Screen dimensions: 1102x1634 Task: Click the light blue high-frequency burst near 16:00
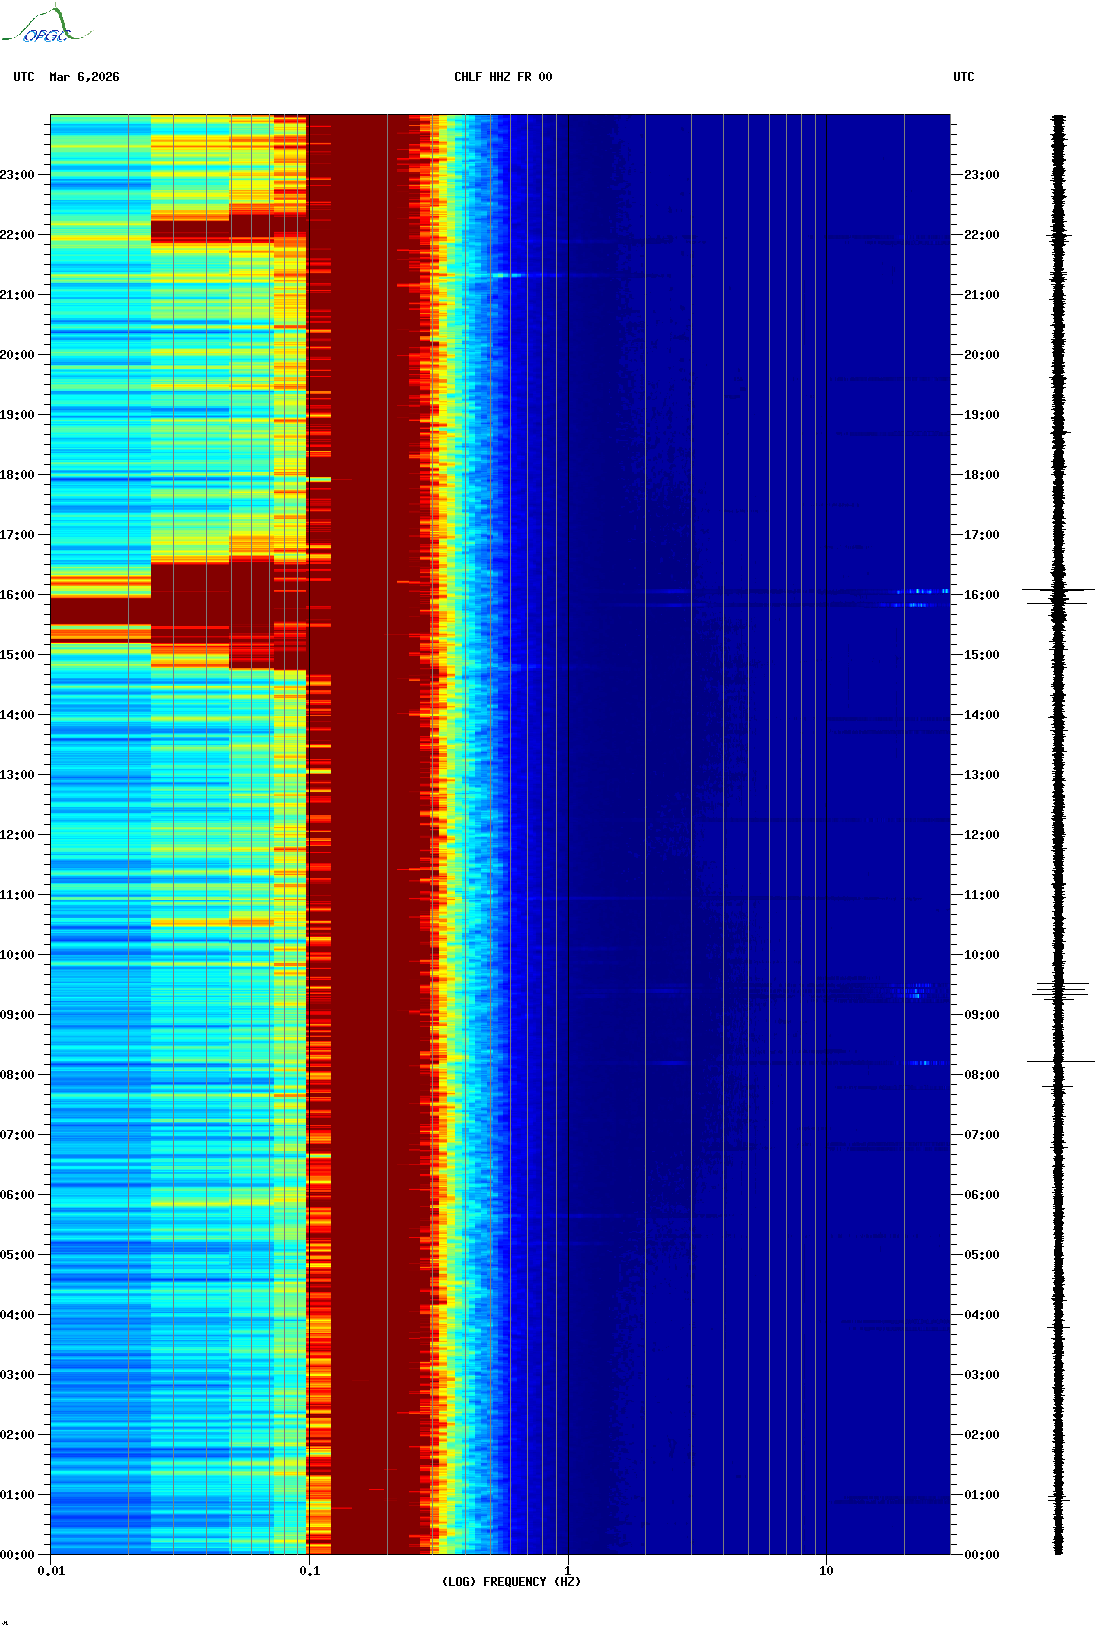pyautogui.click(x=920, y=592)
